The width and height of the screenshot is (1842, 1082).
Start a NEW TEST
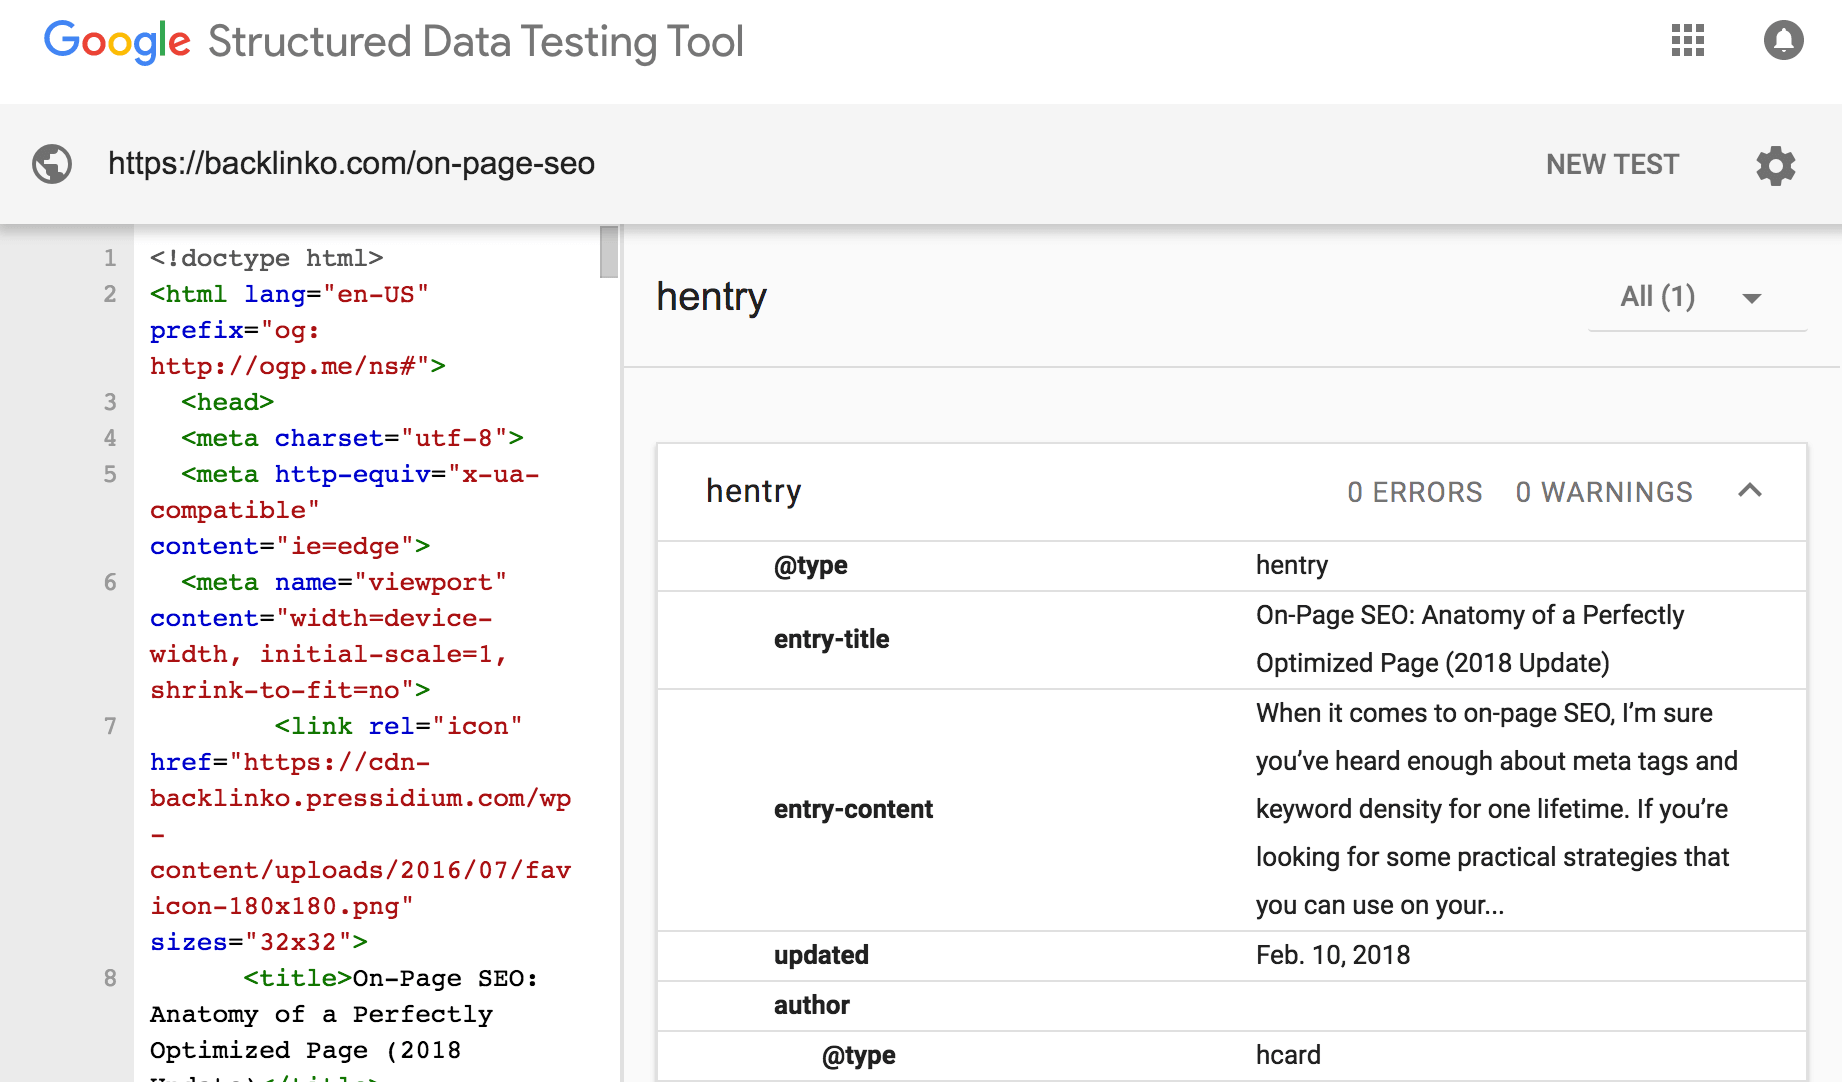pyautogui.click(x=1612, y=164)
